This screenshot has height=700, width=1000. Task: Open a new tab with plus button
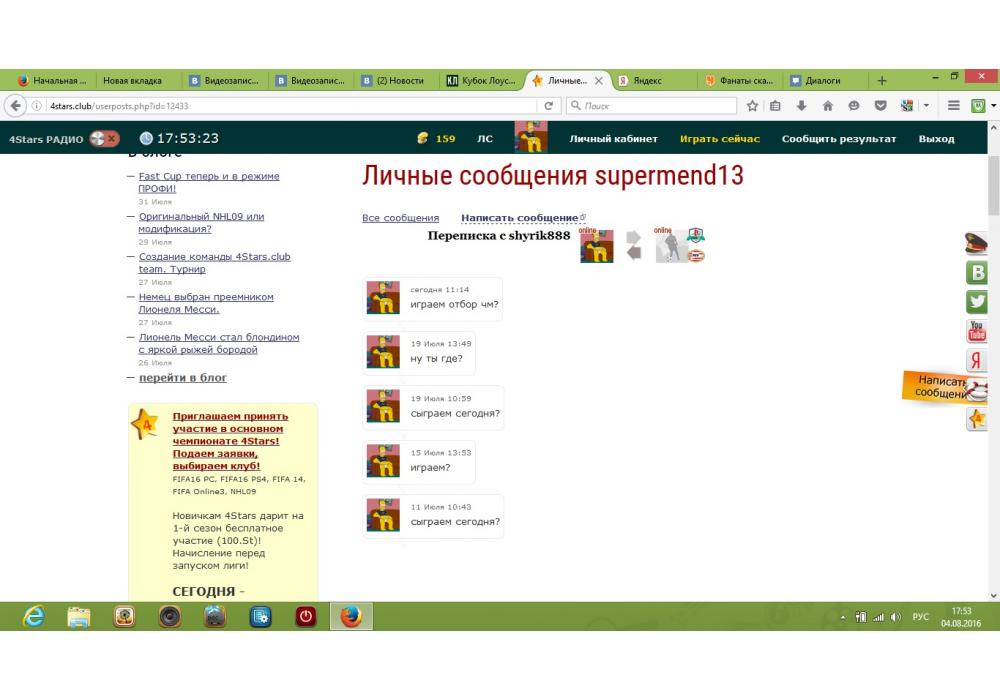pyautogui.click(x=882, y=81)
